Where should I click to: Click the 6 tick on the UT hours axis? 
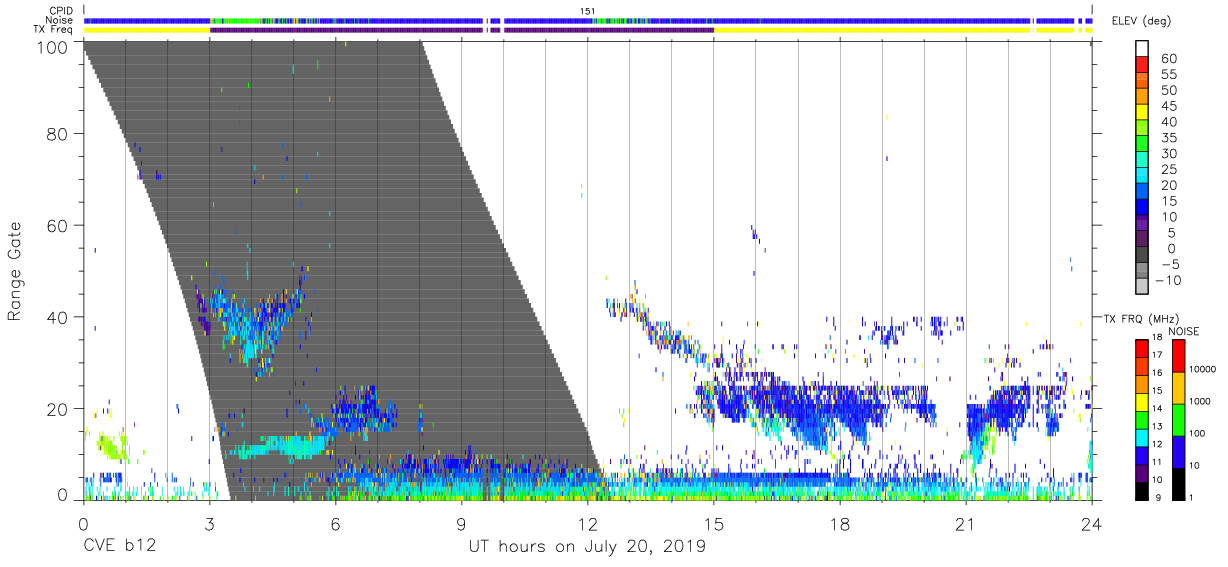pos(335,525)
